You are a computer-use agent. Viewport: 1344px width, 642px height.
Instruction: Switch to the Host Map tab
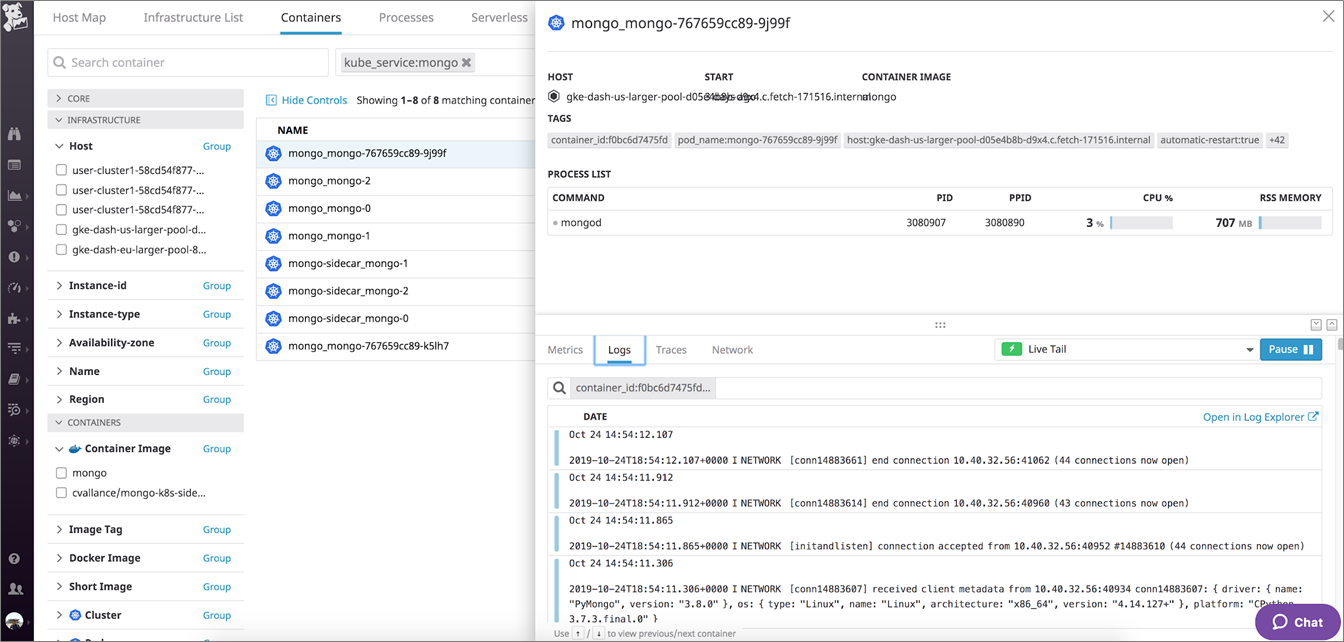[79, 17]
